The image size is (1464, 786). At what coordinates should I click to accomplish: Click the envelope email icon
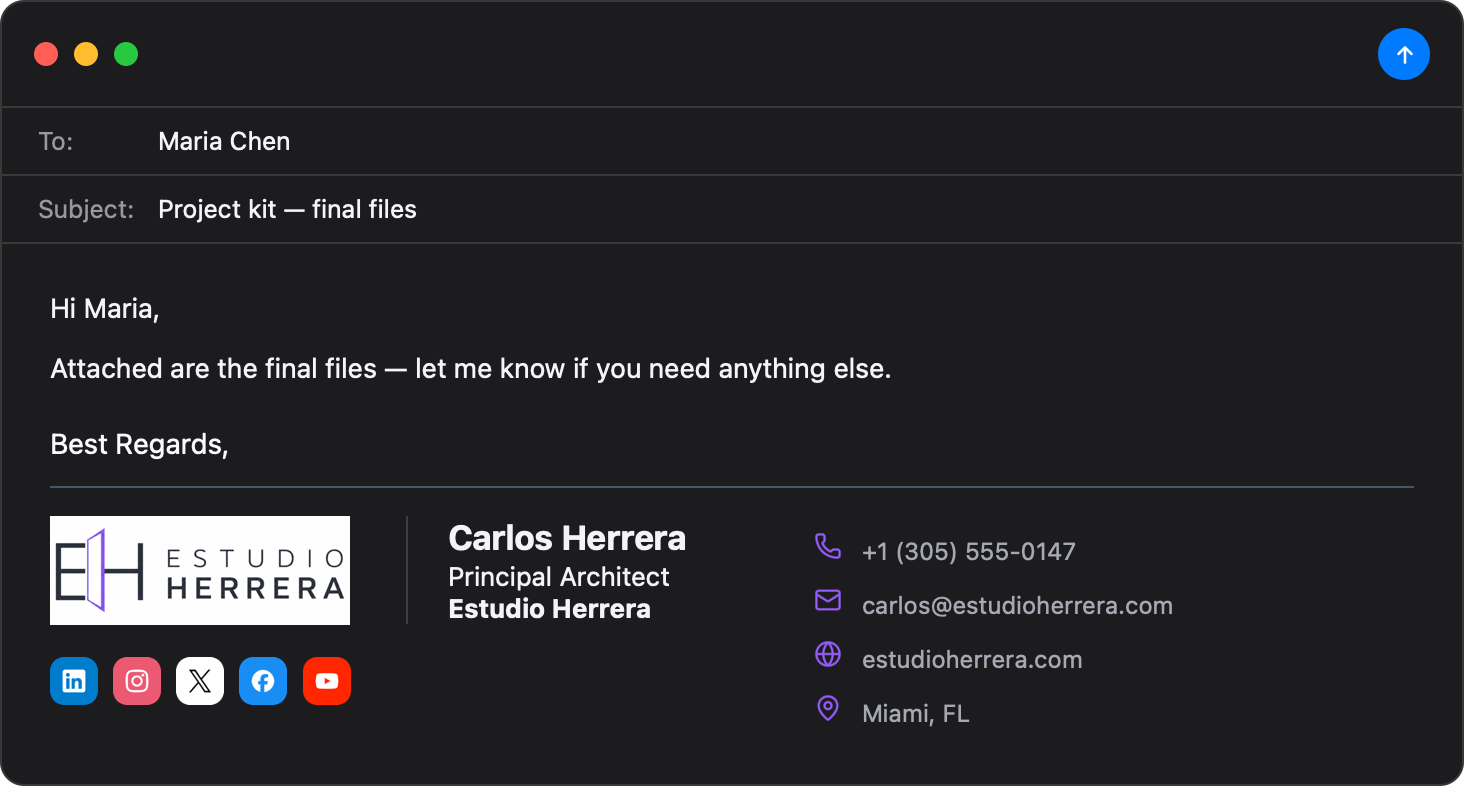coord(828,600)
